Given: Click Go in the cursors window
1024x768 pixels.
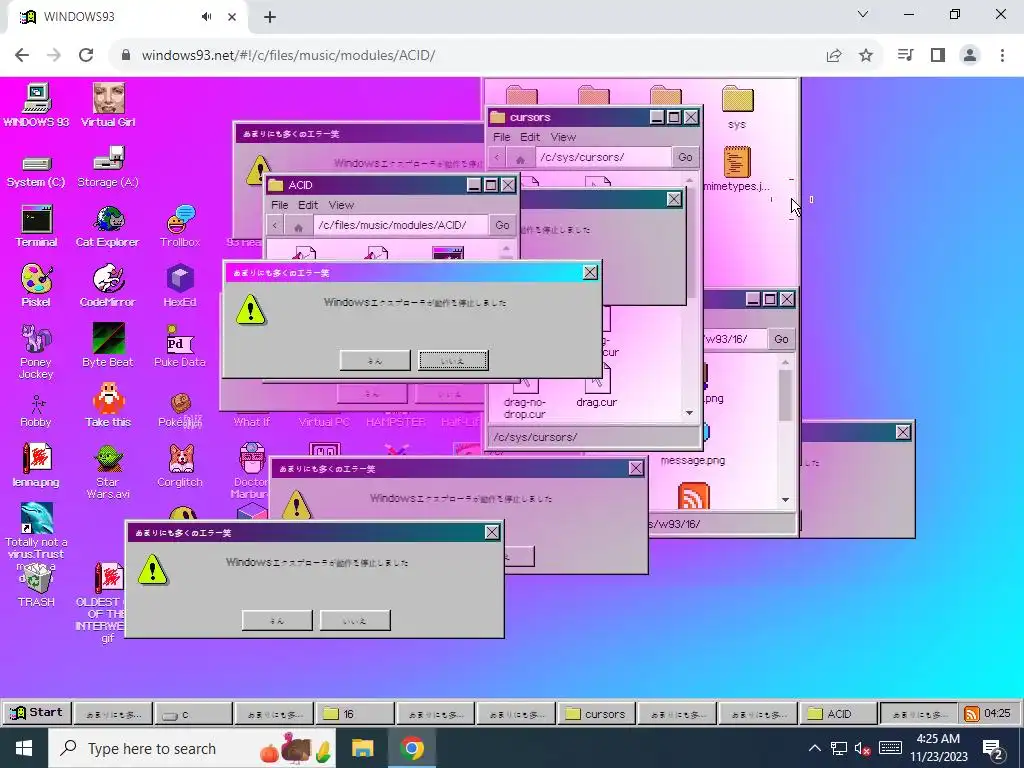Looking at the screenshot, I should (685, 157).
